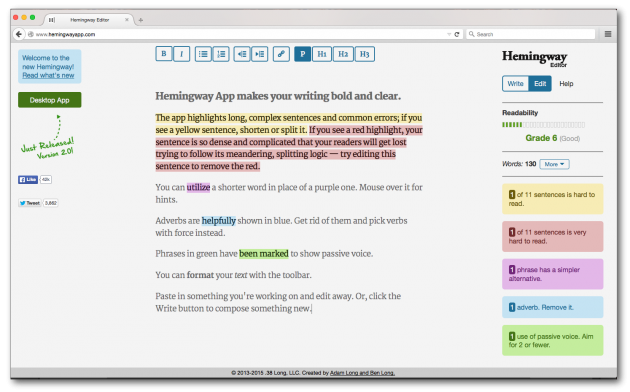
Task: Click the bold word format in text
Action: (x=200, y=275)
